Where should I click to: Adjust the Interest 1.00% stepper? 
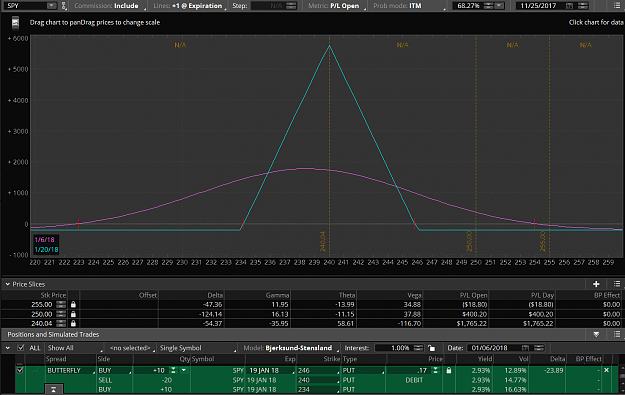coord(418,348)
